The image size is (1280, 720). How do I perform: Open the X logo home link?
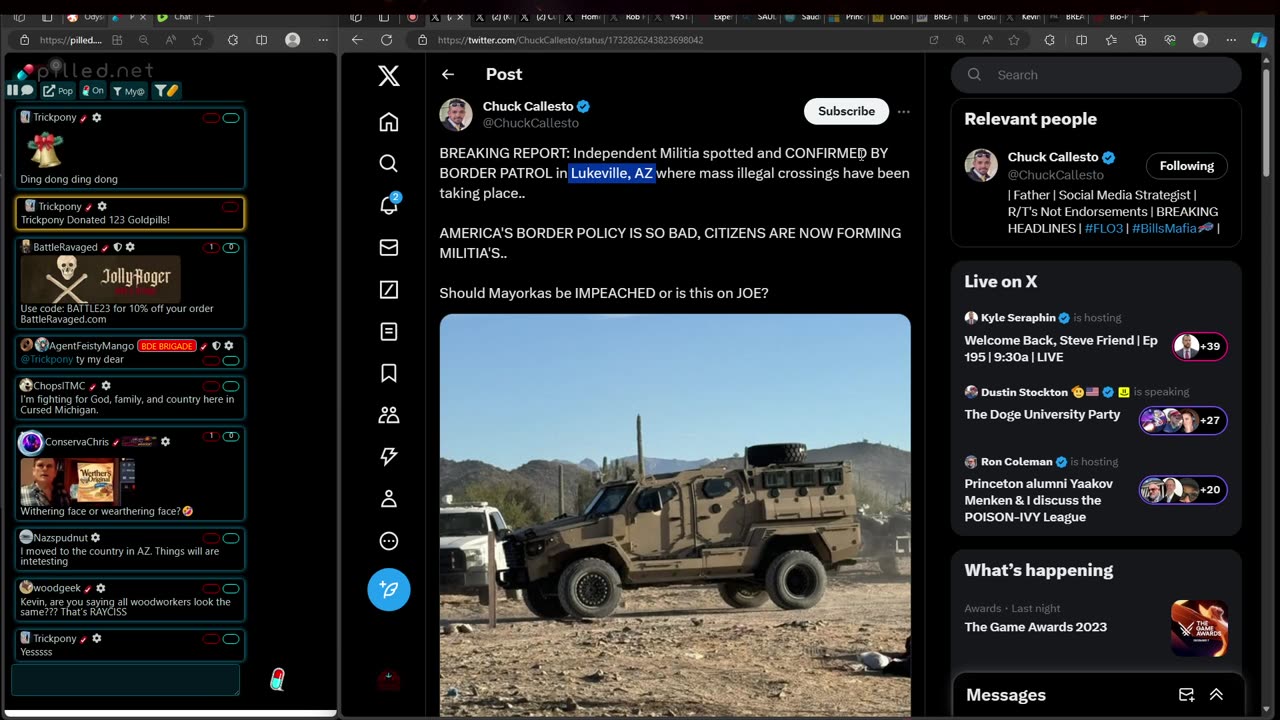click(389, 75)
